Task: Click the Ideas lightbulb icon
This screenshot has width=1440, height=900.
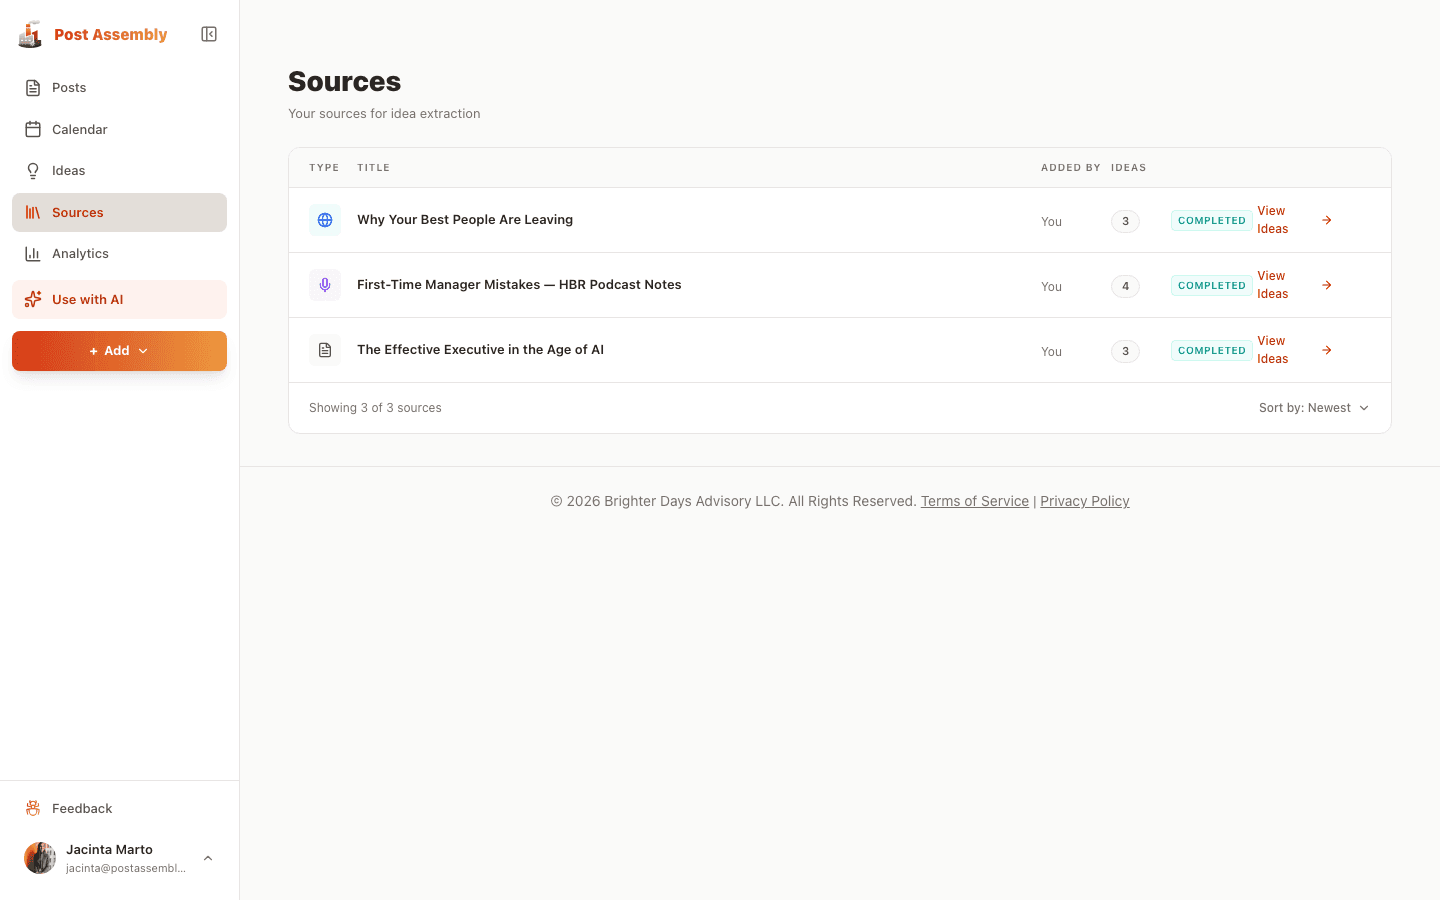Action: (x=32, y=170)
